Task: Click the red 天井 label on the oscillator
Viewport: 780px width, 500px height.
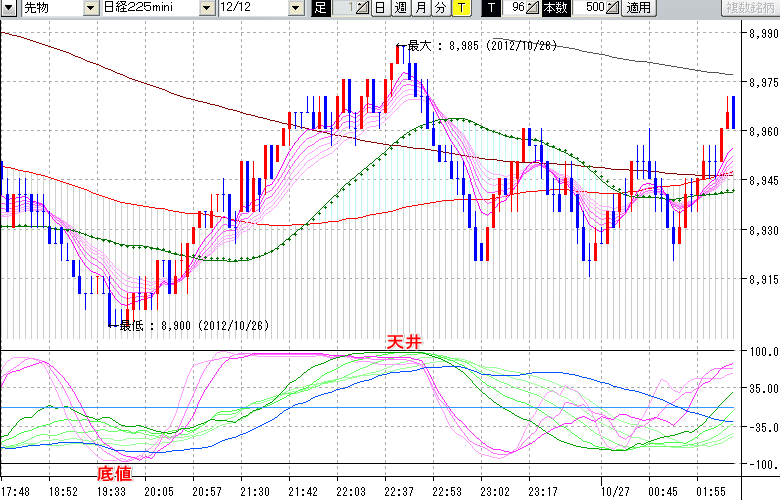Action: 405,342
